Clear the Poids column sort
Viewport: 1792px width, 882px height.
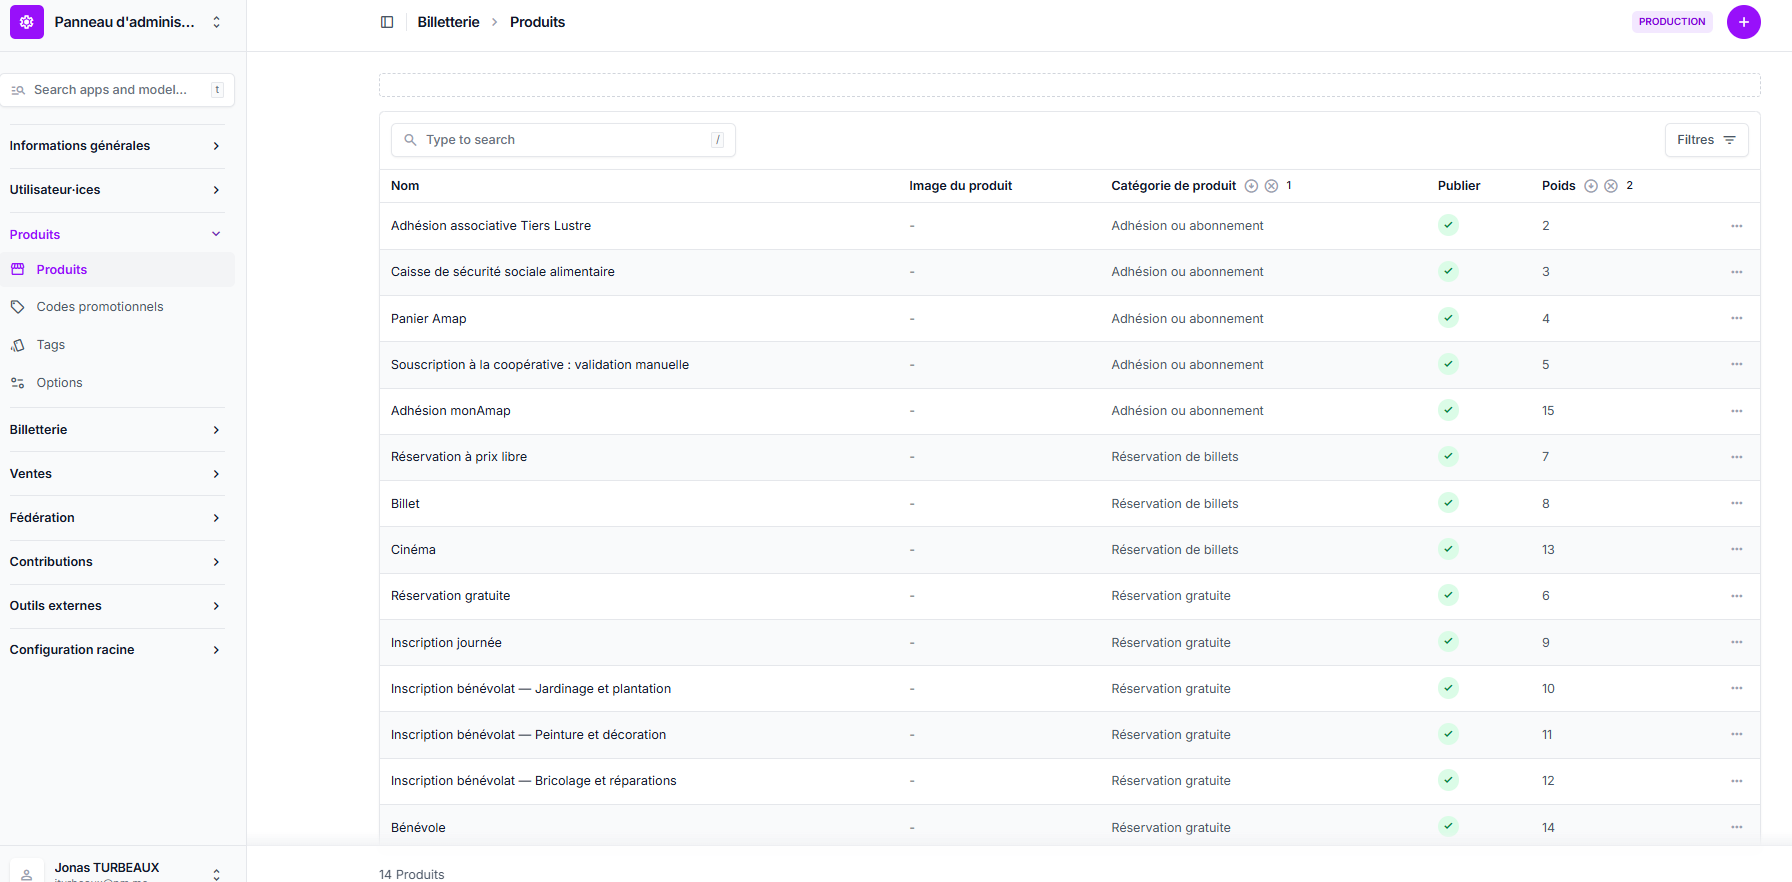point(1611,186)
